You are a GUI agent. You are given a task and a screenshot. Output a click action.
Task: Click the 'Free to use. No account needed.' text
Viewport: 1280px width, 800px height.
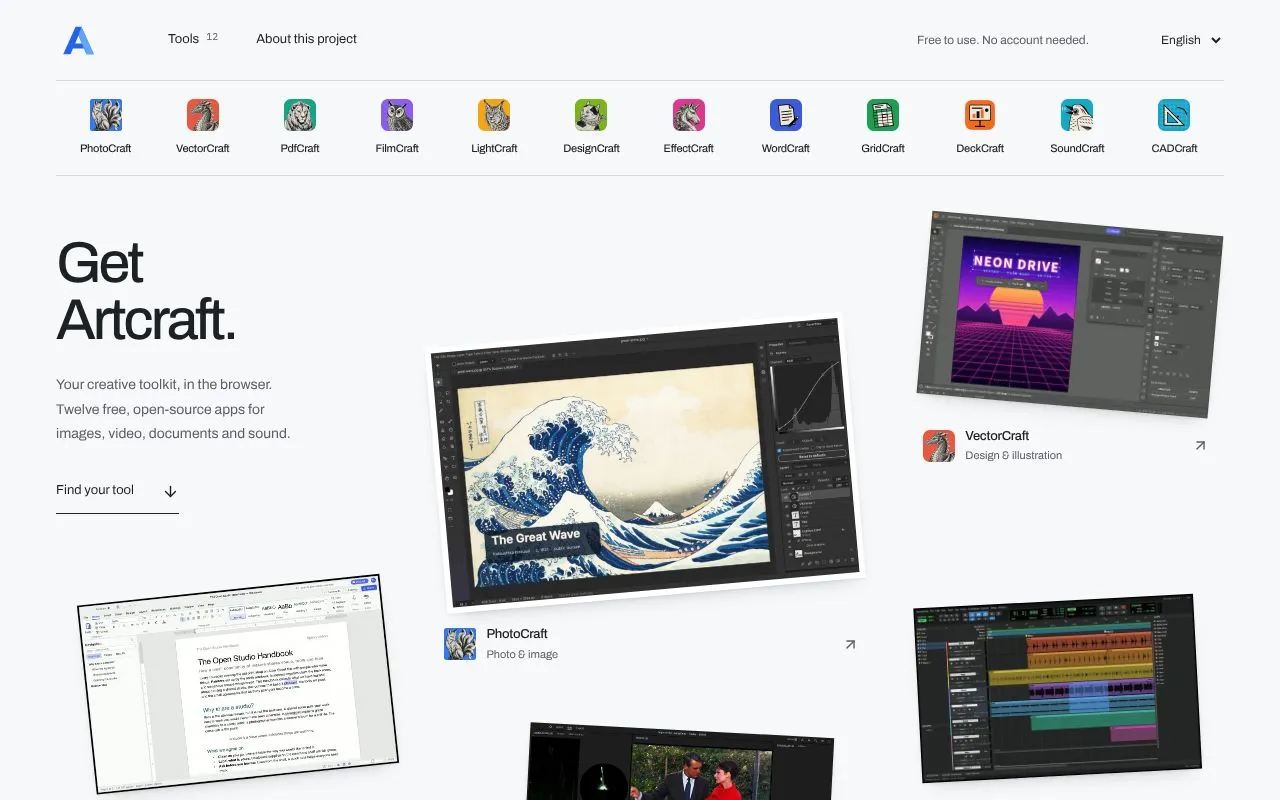1003,40
